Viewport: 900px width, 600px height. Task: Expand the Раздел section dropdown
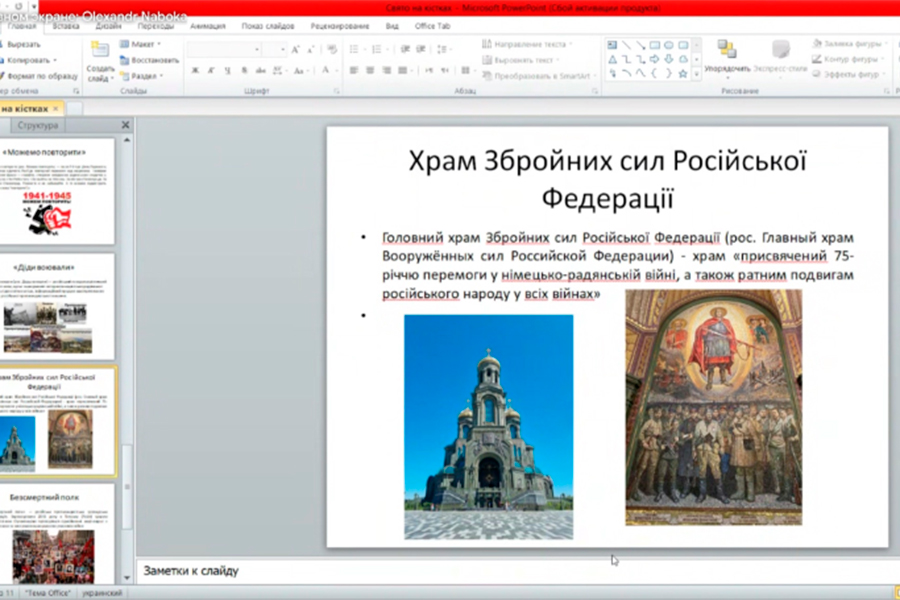(x=145, y=76)
